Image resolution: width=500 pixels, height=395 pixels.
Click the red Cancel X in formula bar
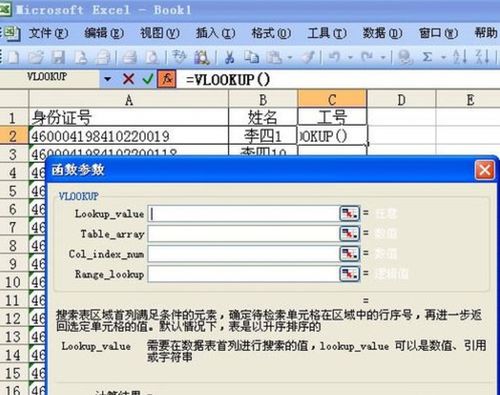(x=128, y=79)
